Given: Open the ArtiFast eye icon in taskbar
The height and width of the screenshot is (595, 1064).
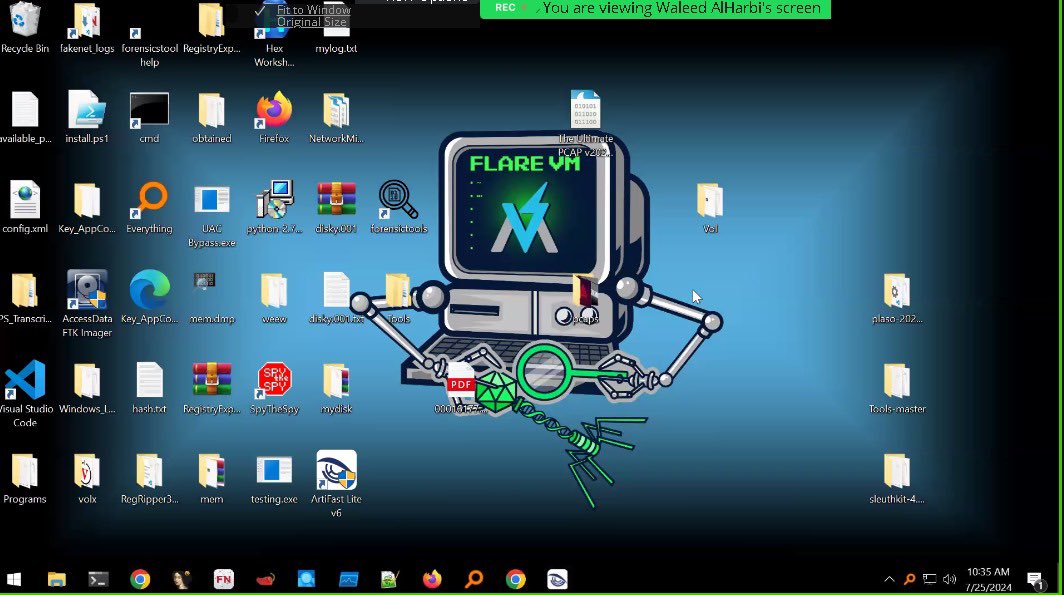Looking at the screenshot, I should point(557,579).
